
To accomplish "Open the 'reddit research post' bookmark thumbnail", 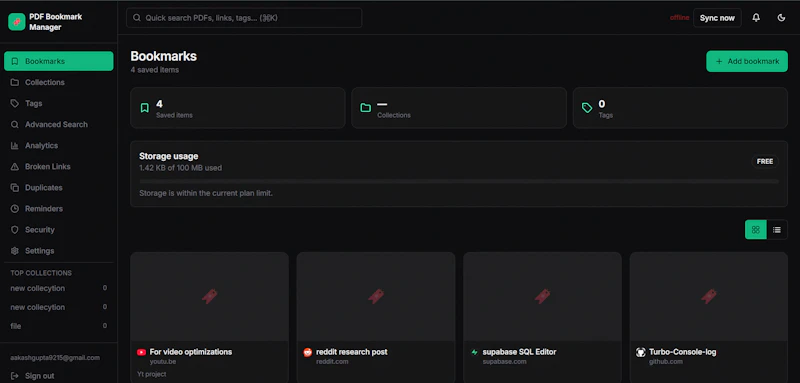I will coord(376,296).
